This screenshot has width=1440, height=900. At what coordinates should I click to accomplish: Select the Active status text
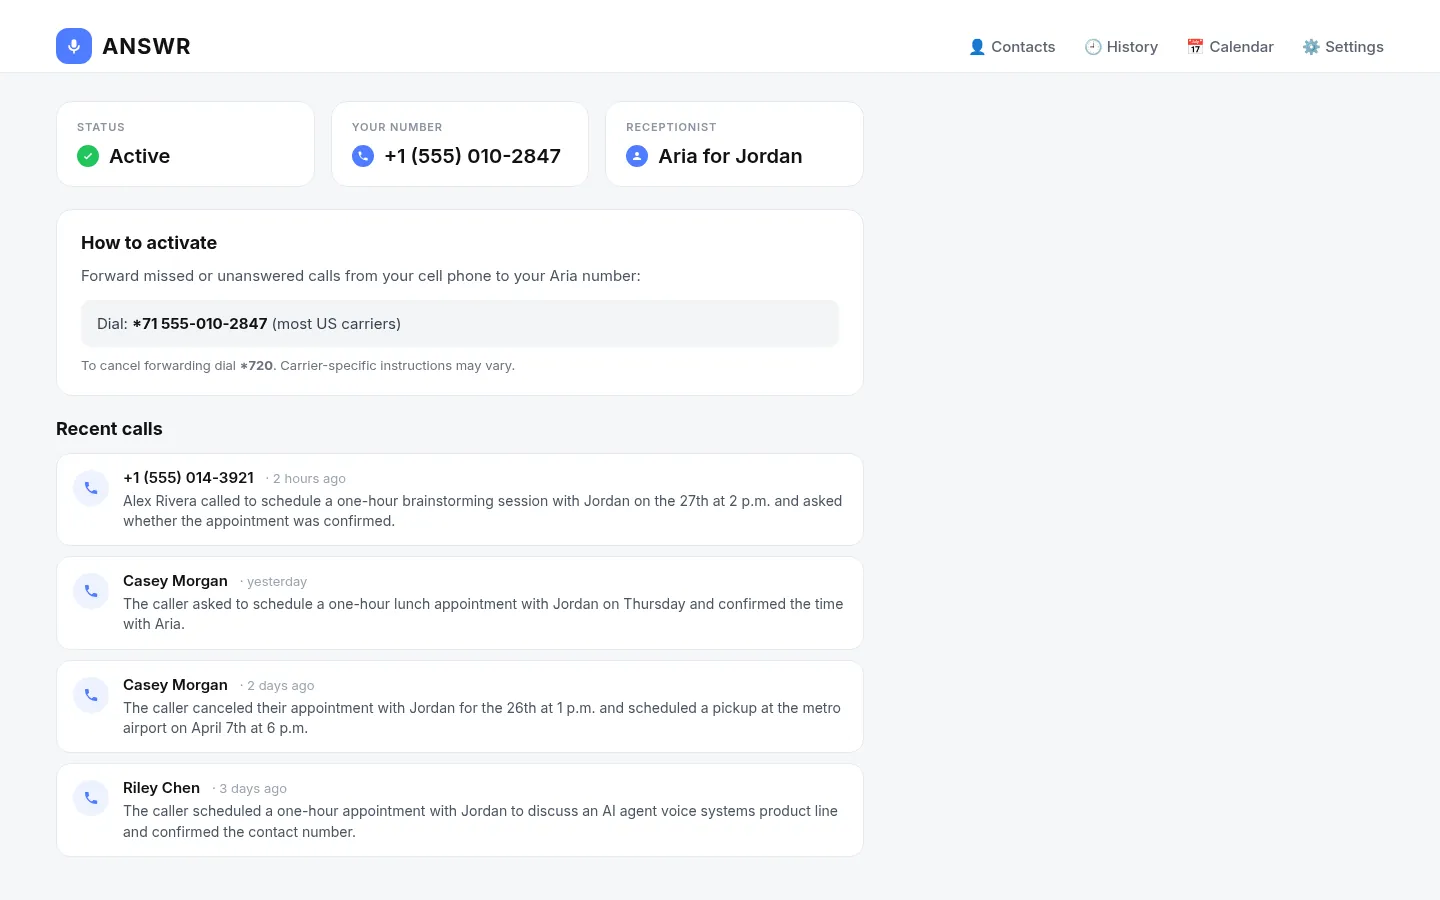click(x=139, y=156)
